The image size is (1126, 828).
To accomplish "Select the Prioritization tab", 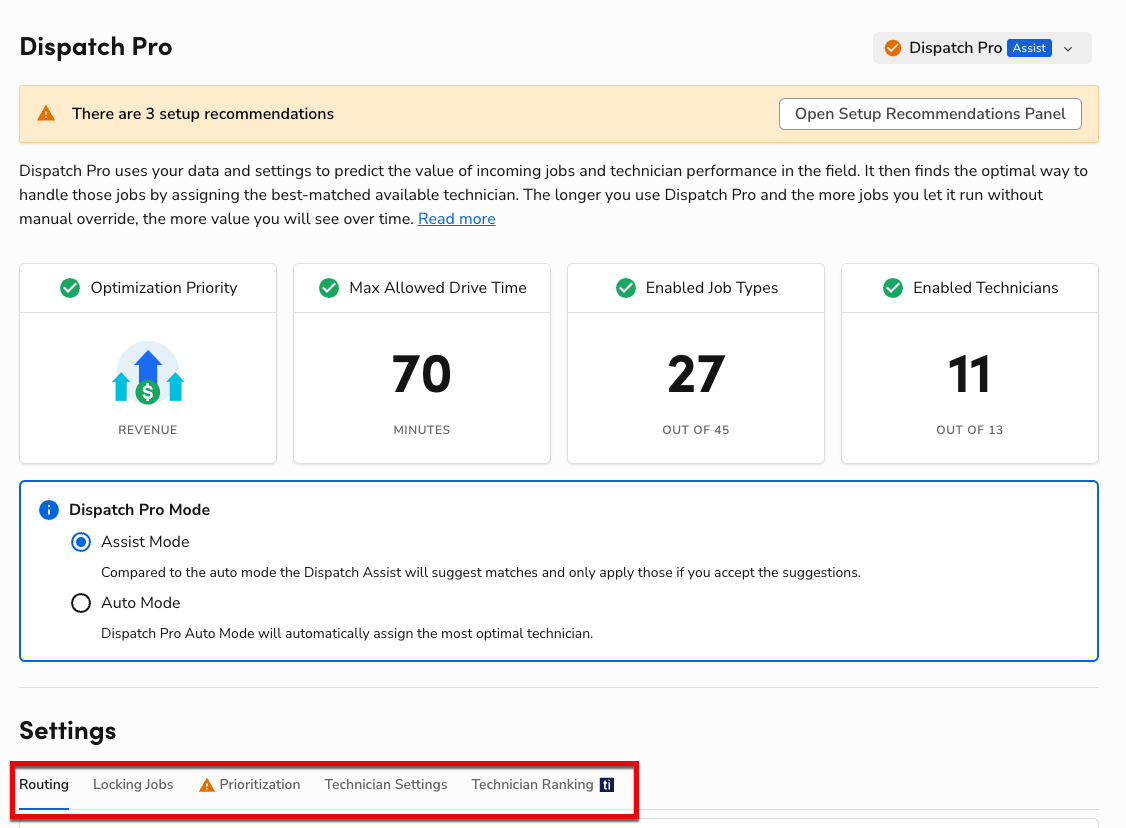I will [259, 784].
